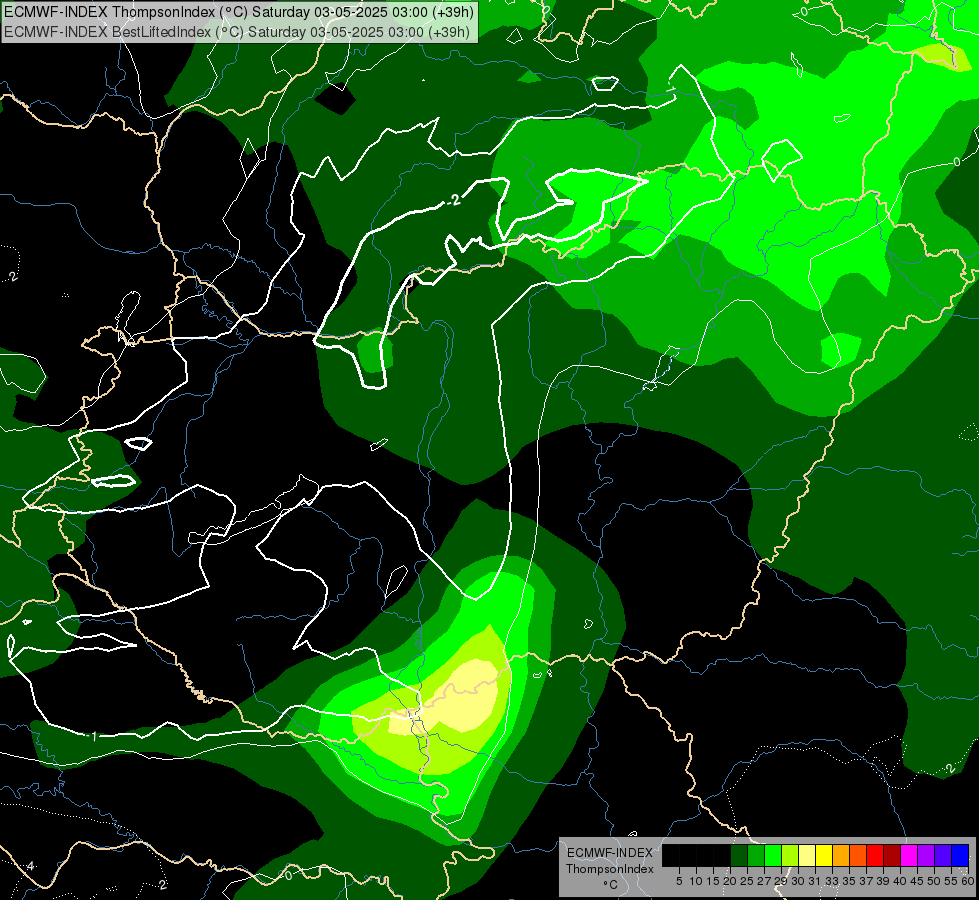Click the 0 contour label at far right
The image size is (979, 900).
pyautogui.click(x=957, y=162)
